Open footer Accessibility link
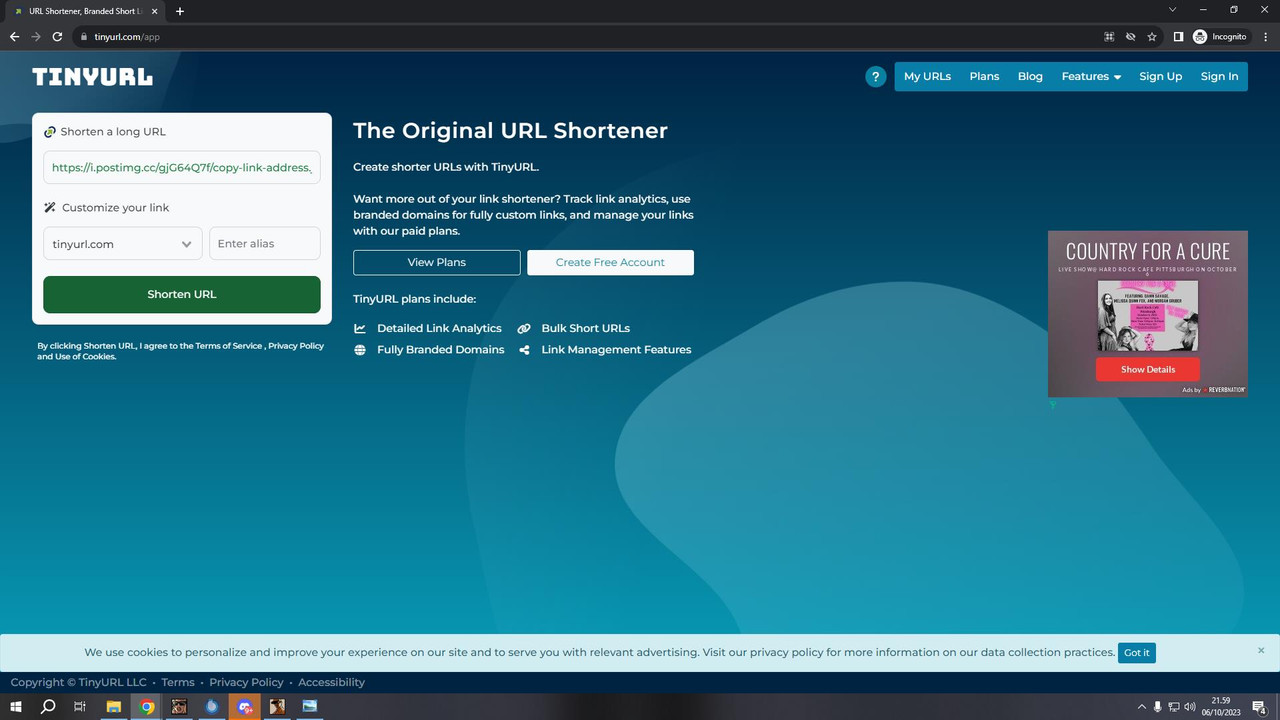 pyautogui.click(x=331, y=682)
